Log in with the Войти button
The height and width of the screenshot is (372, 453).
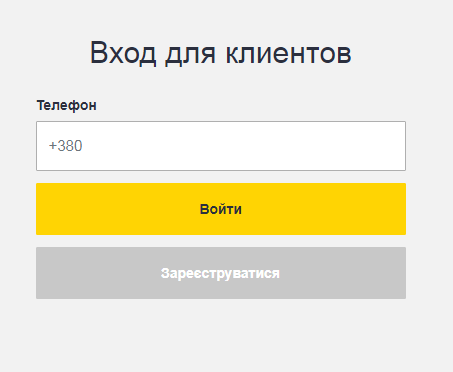[x=221, y=209]
